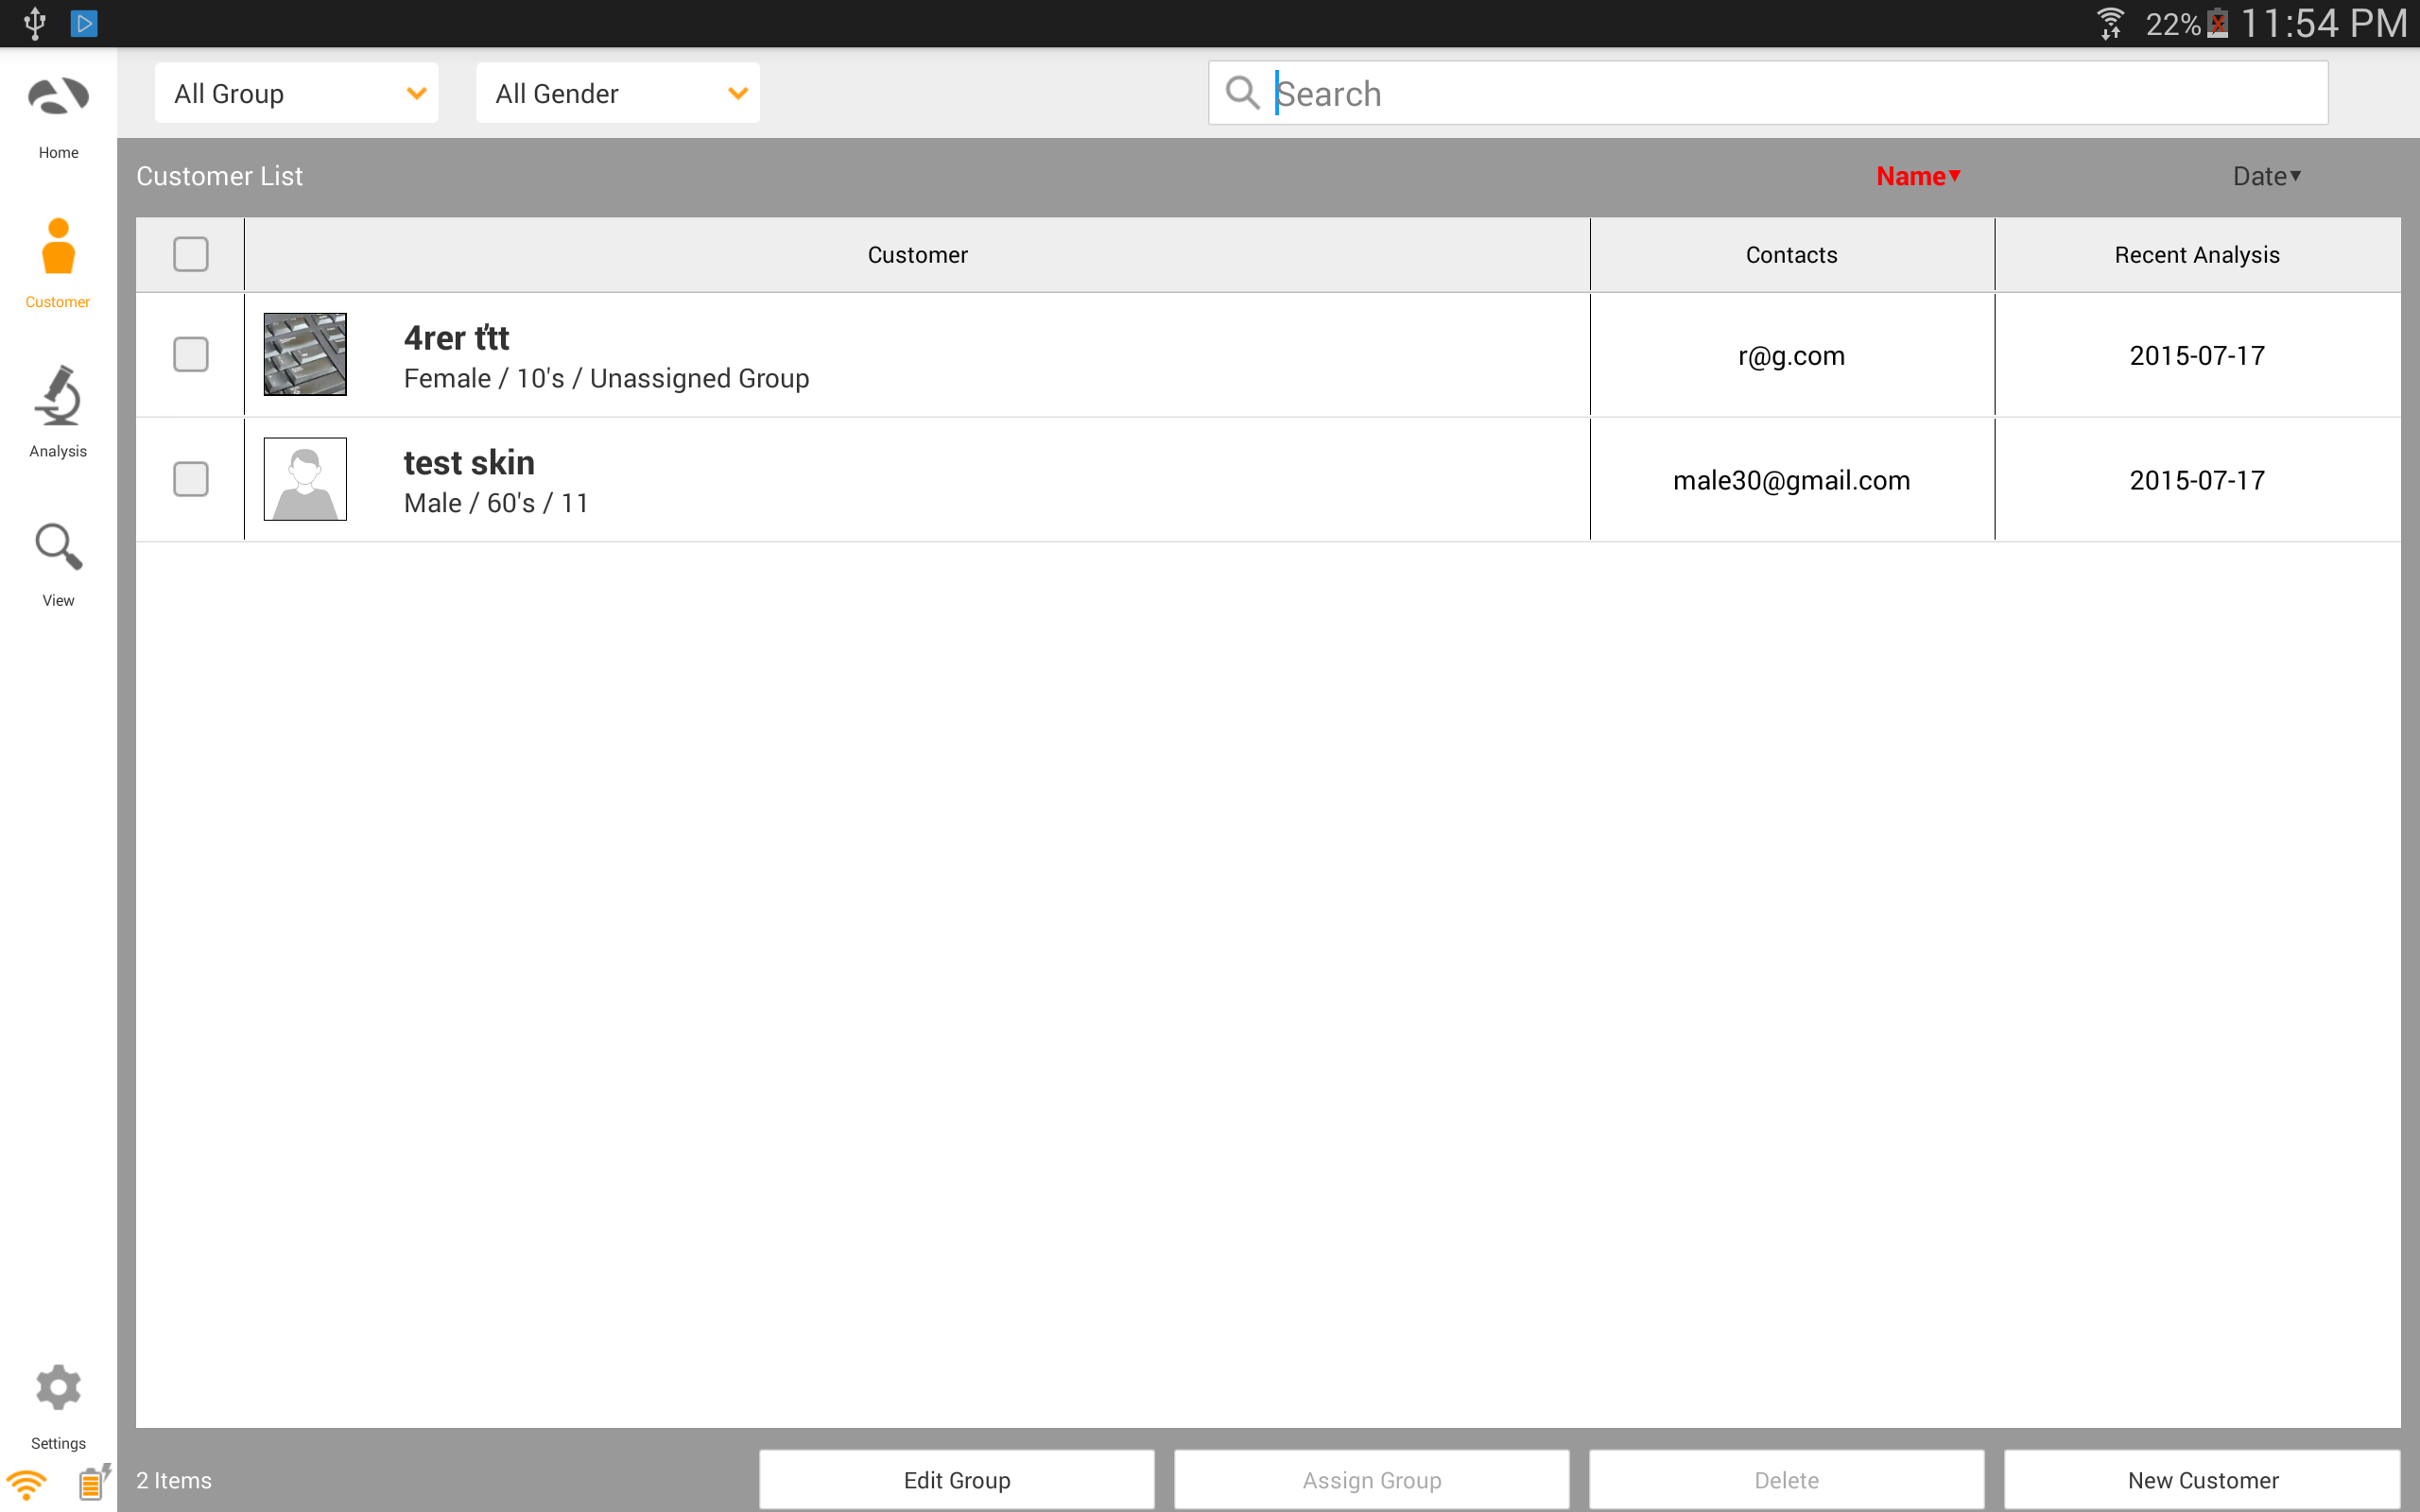Click the Recent Analysis column header

pos(2197,255)
